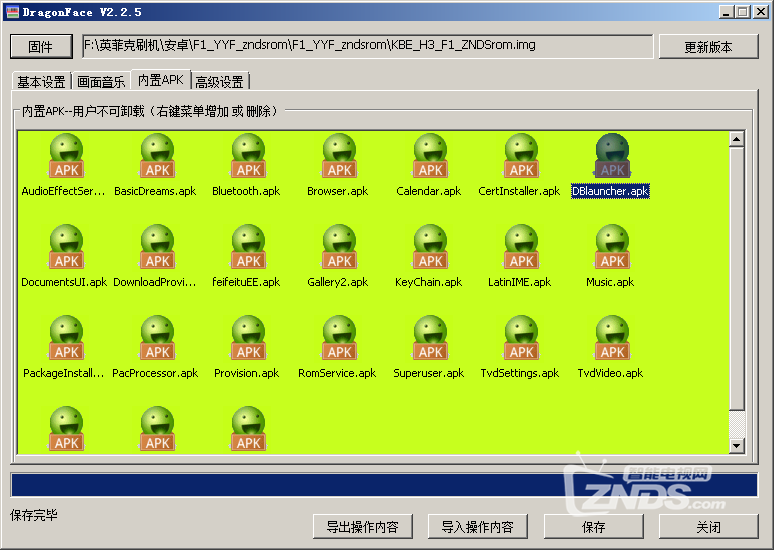The image size is (774, 550).
Task: Select the feifeituEE.apk icon
Action: [x=248, y=247]
